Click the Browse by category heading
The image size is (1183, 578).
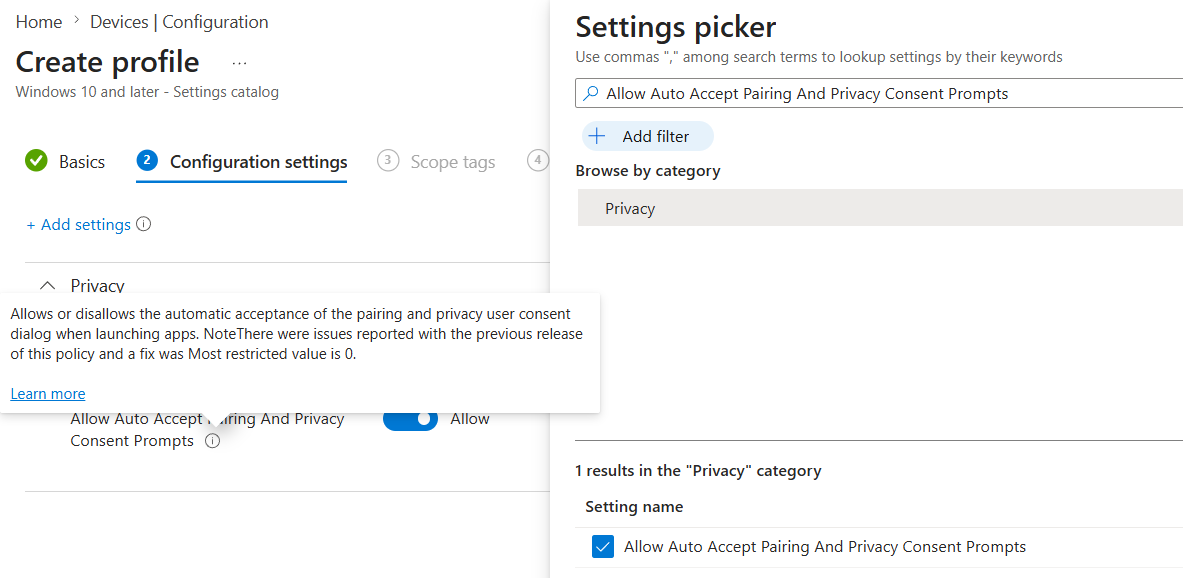coord(647,171)
